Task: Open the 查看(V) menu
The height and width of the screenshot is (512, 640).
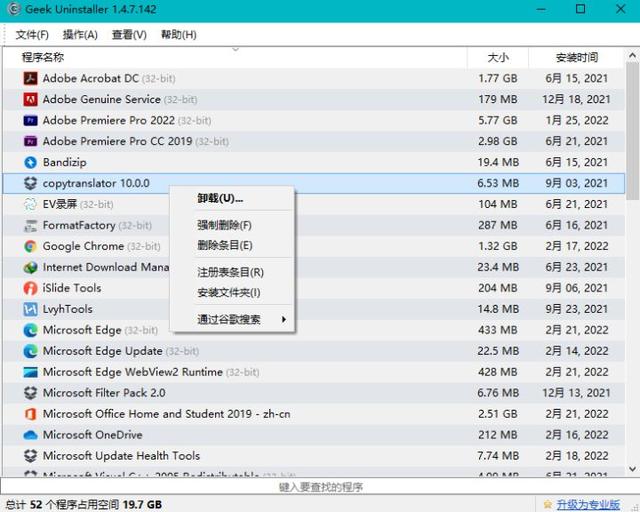Action: (129, 35)
